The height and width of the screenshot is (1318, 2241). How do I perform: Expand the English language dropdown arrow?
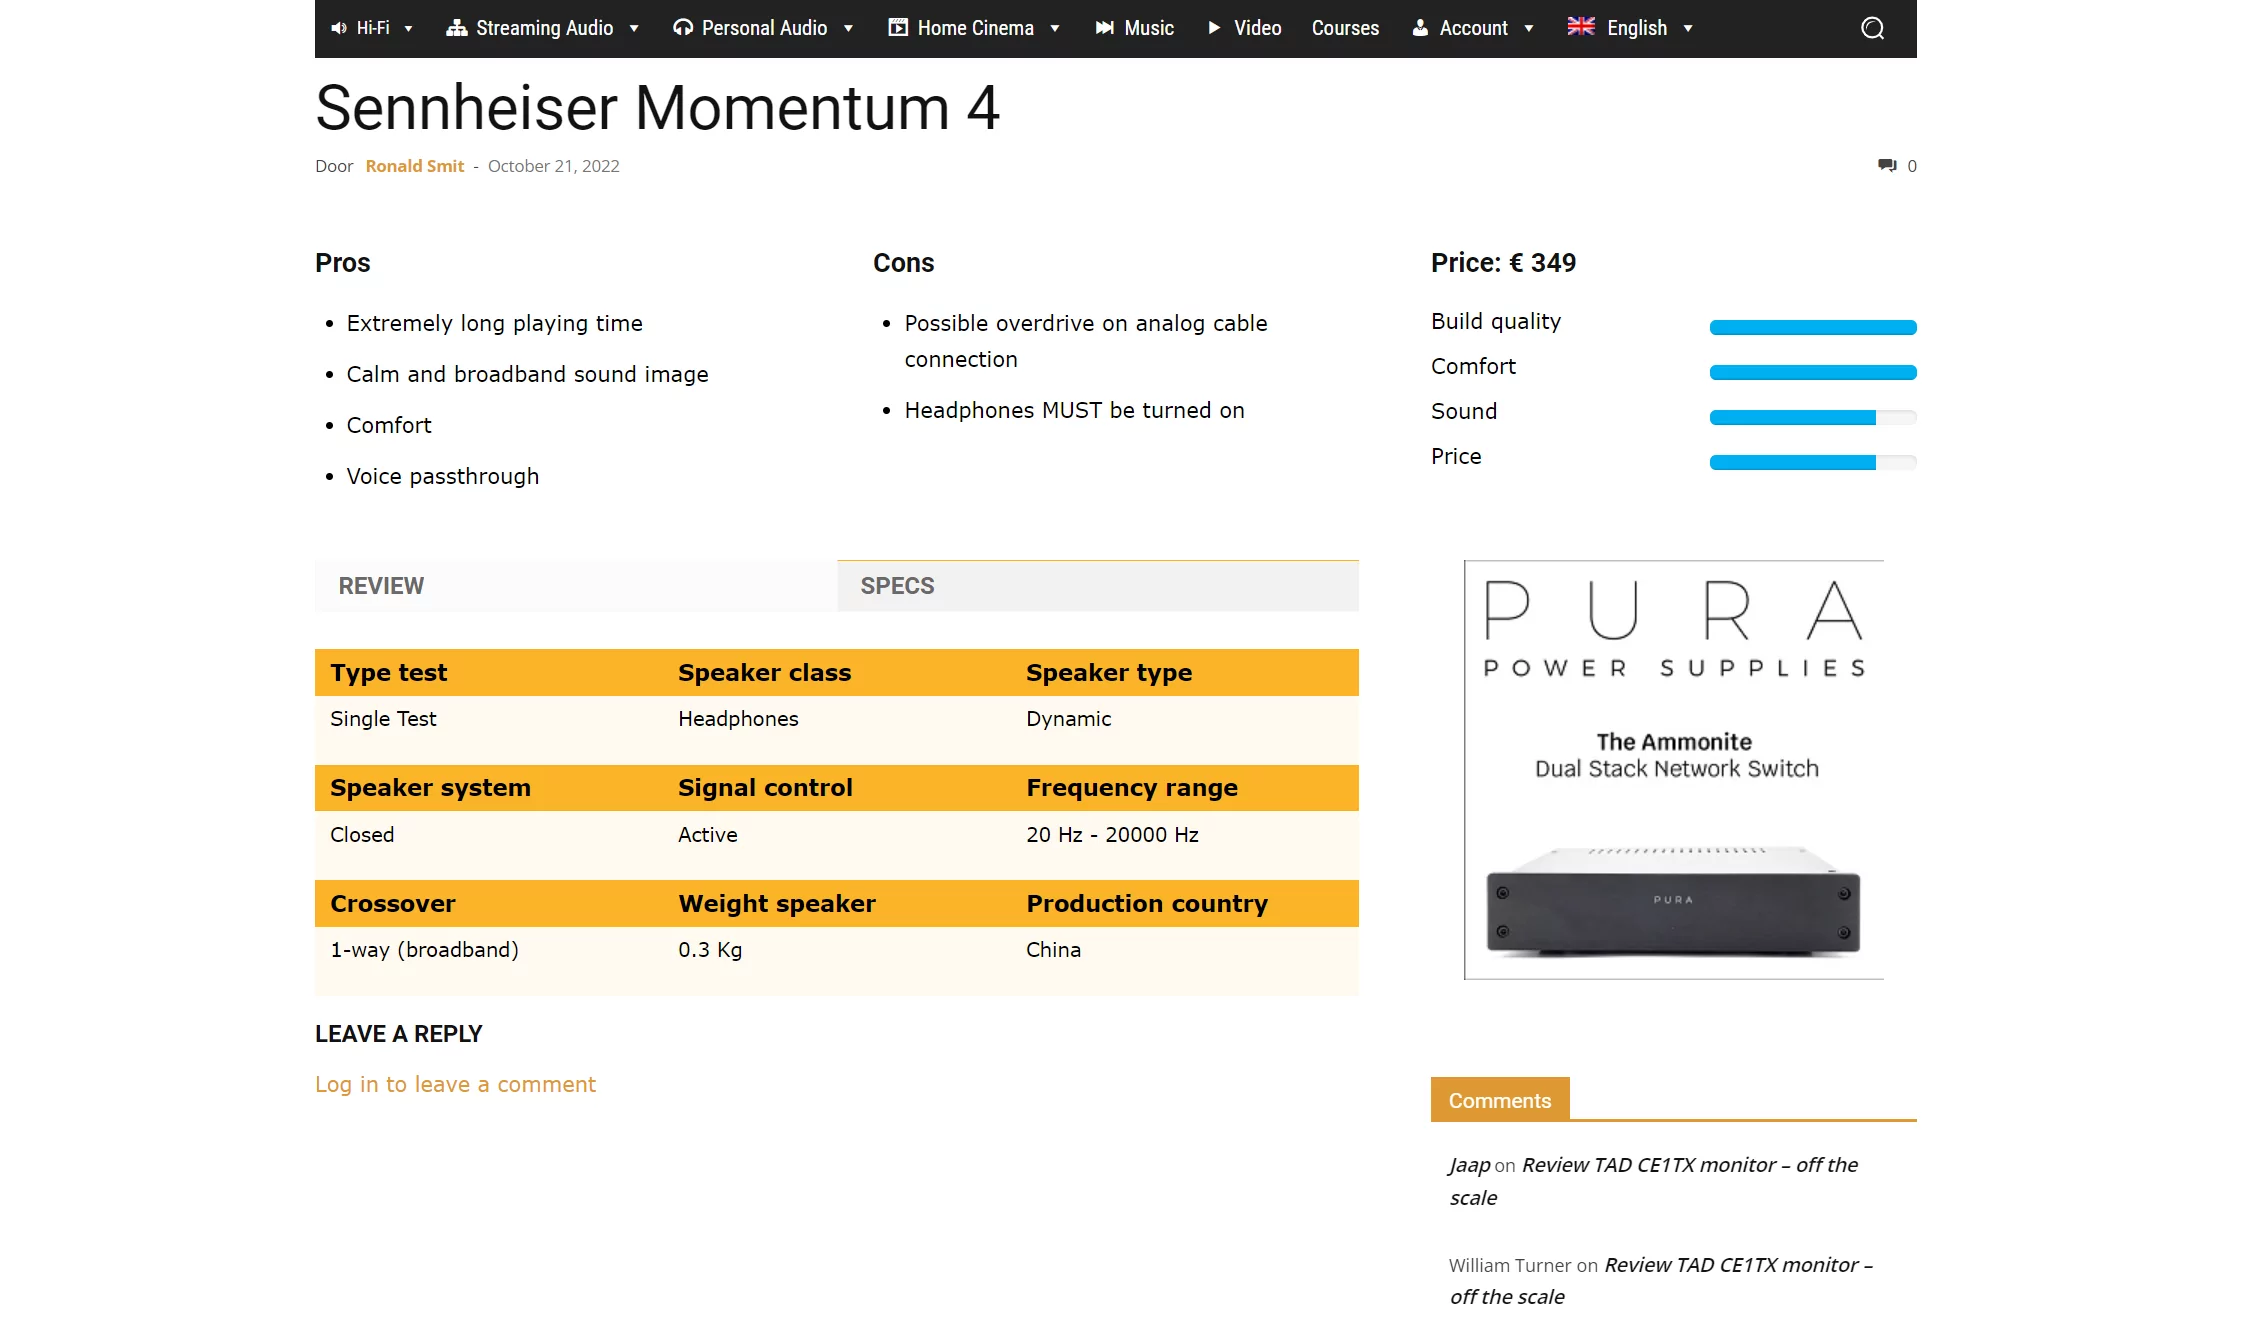click(1688, 29)
